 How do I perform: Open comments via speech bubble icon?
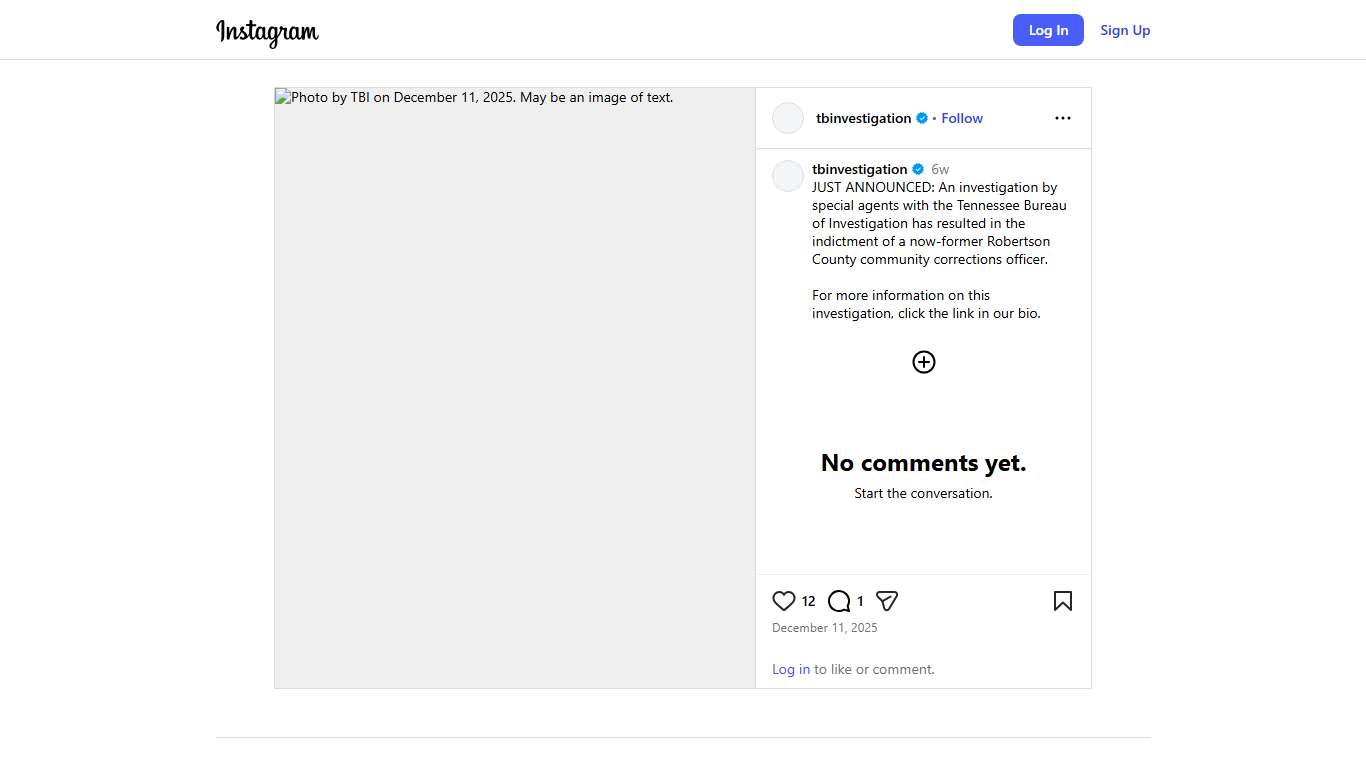click(x=839, y=601)
